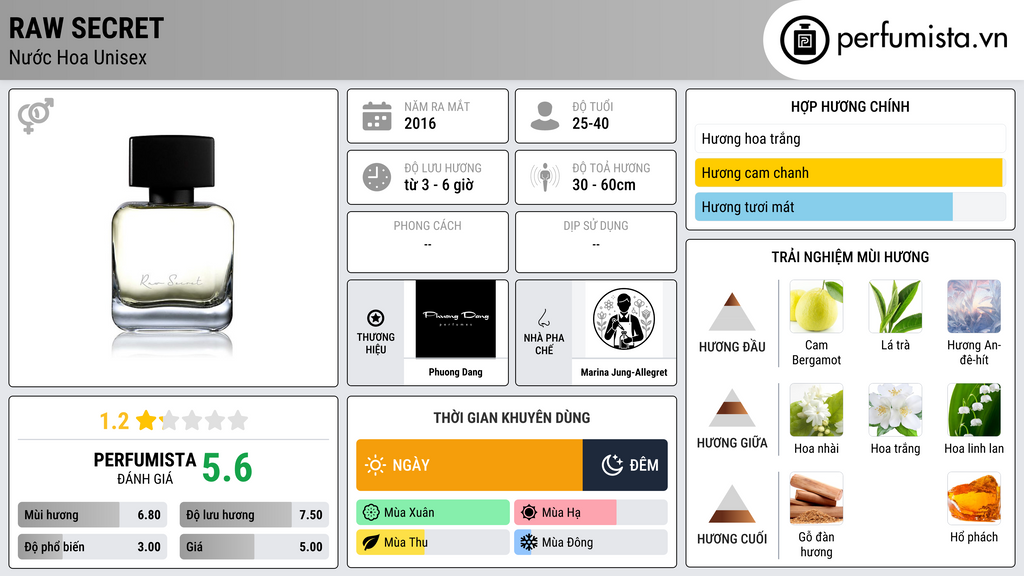Click the perfumista.vn bottle logo icon

pos(804,40)
